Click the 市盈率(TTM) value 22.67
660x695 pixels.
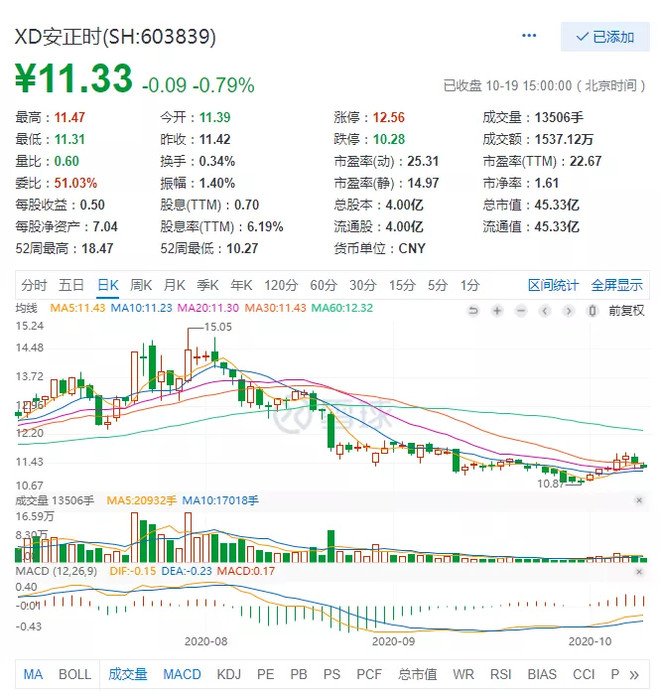pyautogui.click(x=586, y=161)
